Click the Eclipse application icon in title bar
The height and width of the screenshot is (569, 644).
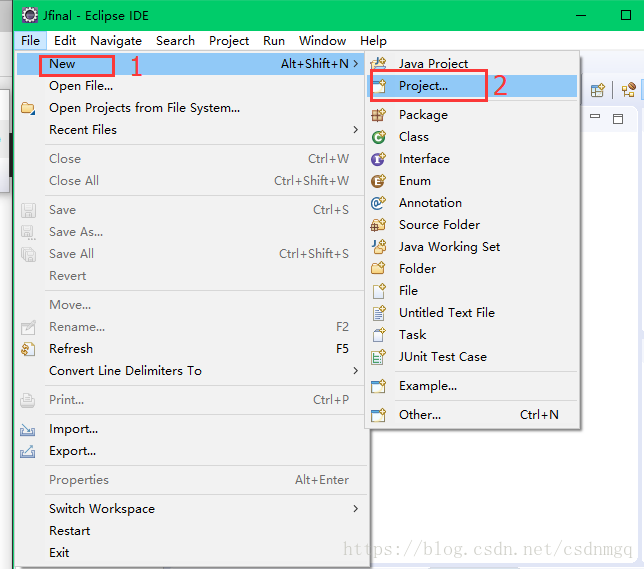(x=30, y=16)
